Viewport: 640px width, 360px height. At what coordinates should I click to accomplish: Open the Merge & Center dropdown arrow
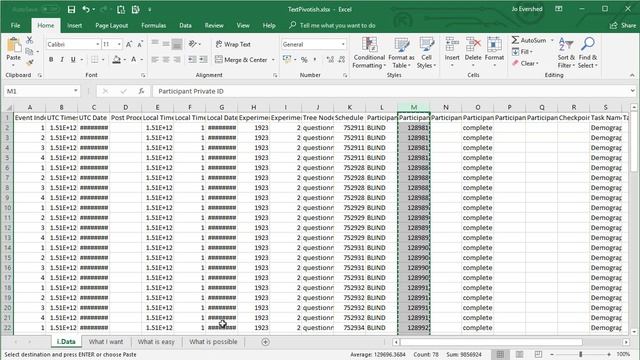(x=273, y=60)
